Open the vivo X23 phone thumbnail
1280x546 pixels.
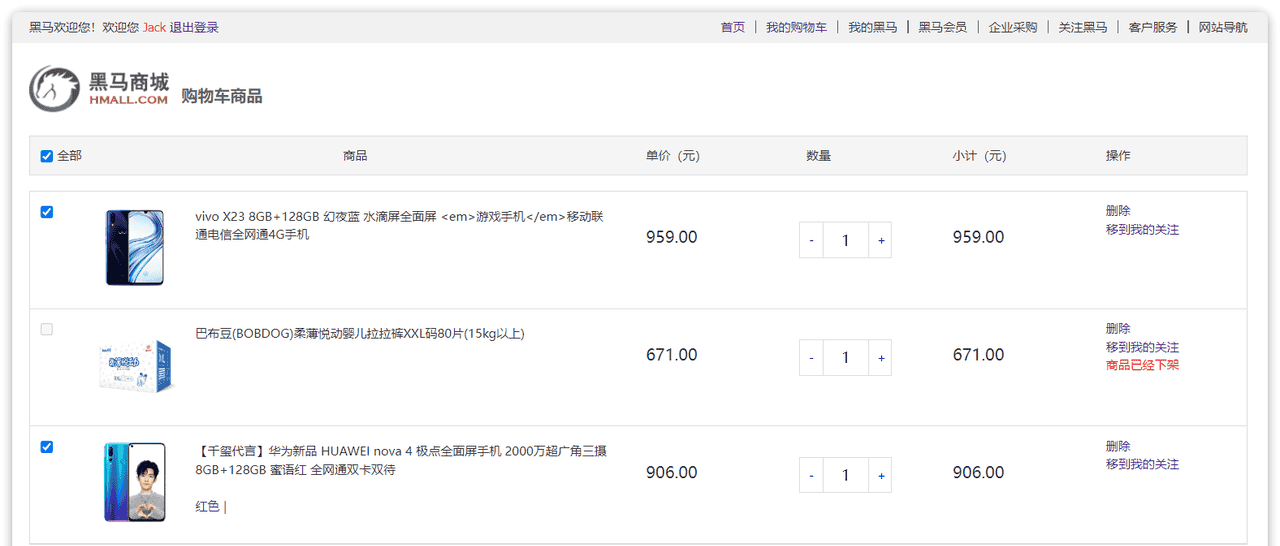(x=134, y=248)
